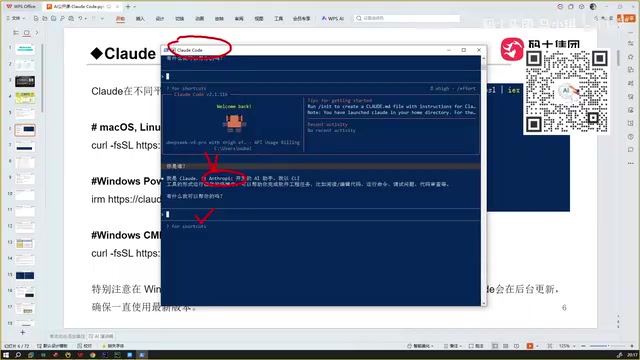Image resolution: width=640 pixels, height=360 pixels.
Task: Switch slide panel to outline view icon
Action: [16, 33]
